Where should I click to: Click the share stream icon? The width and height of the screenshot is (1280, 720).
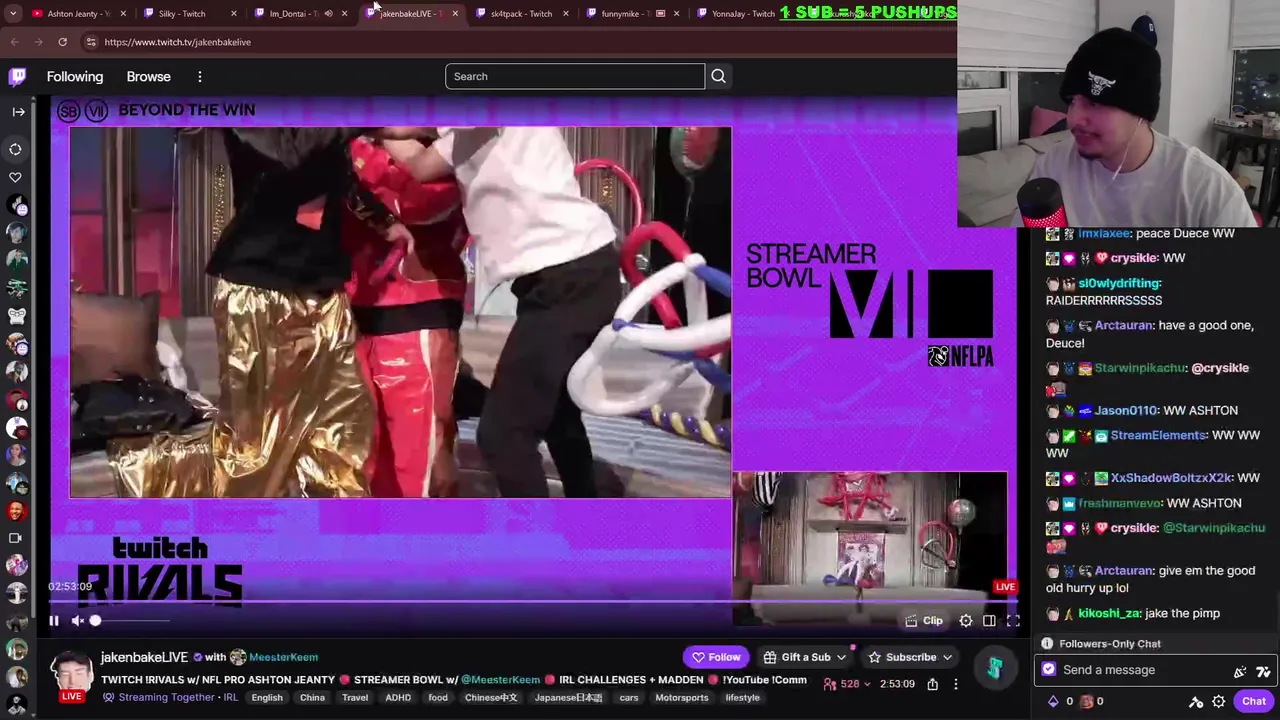point(932,684)
